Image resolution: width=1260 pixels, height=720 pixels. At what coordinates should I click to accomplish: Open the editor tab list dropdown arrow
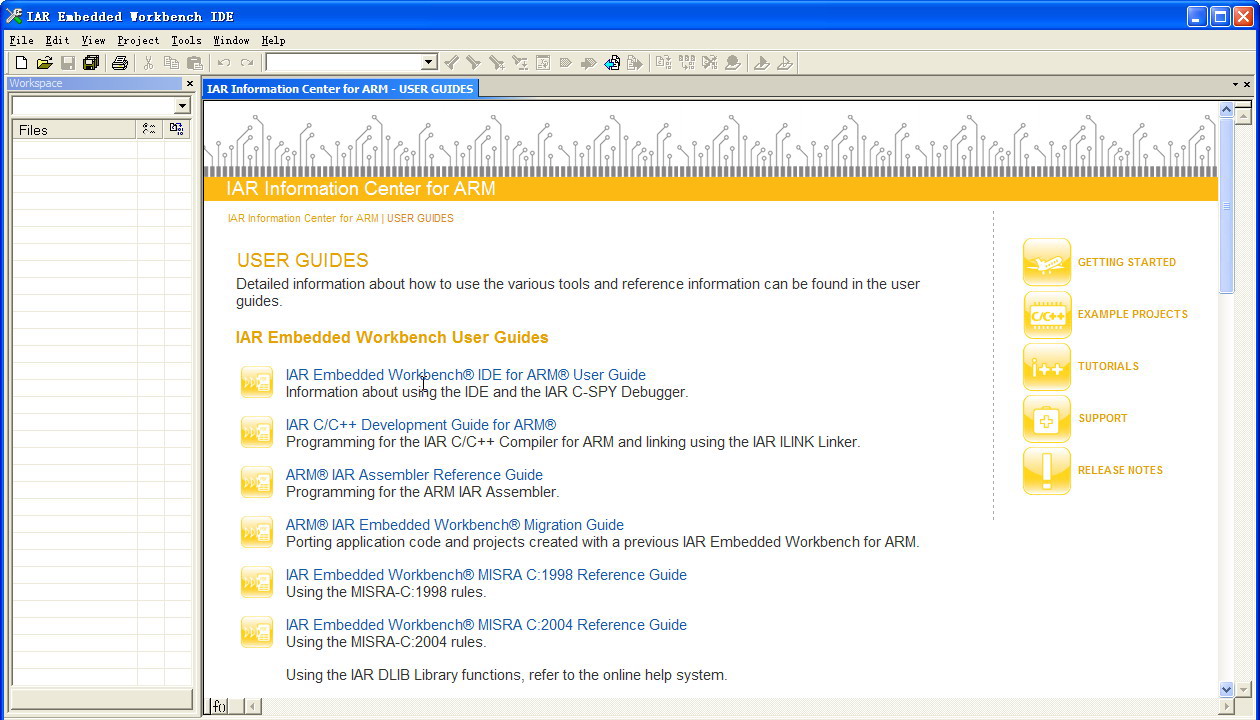click(1235, 85)
